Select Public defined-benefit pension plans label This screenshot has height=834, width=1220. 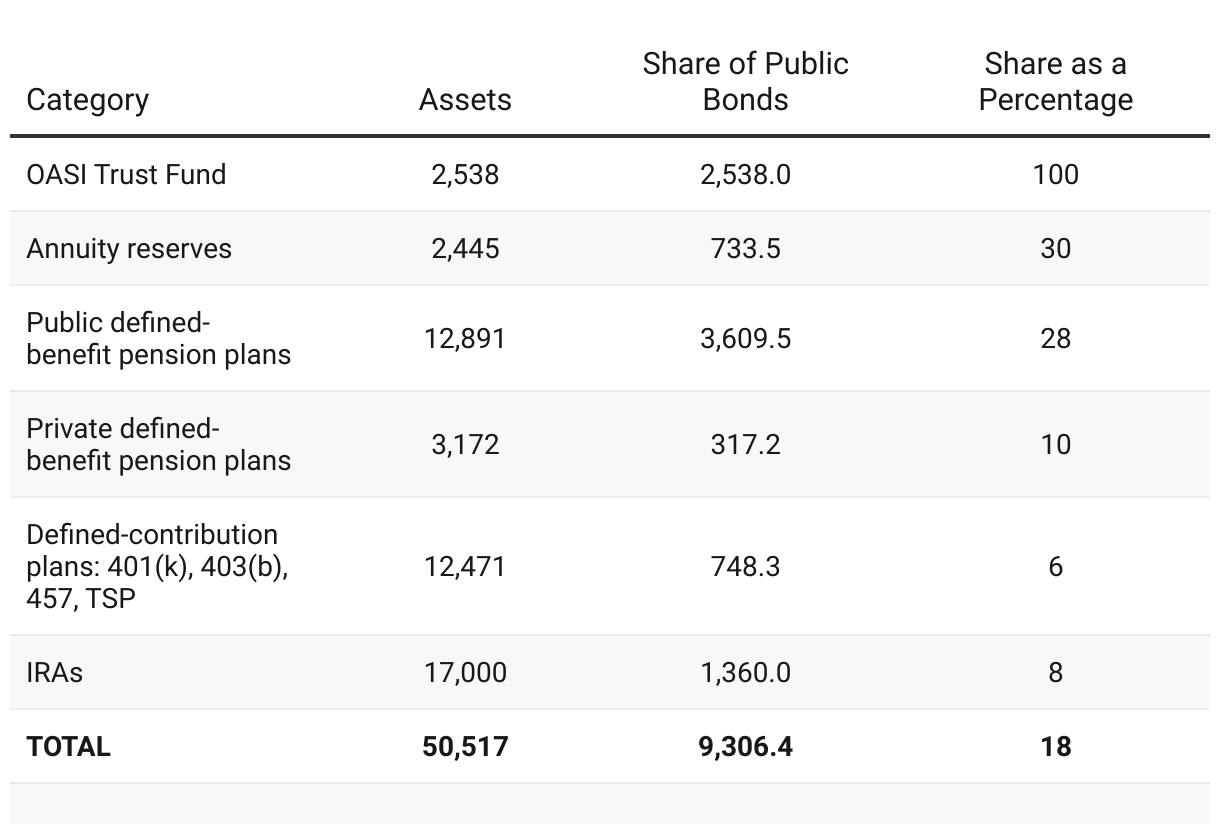point(158,339)
